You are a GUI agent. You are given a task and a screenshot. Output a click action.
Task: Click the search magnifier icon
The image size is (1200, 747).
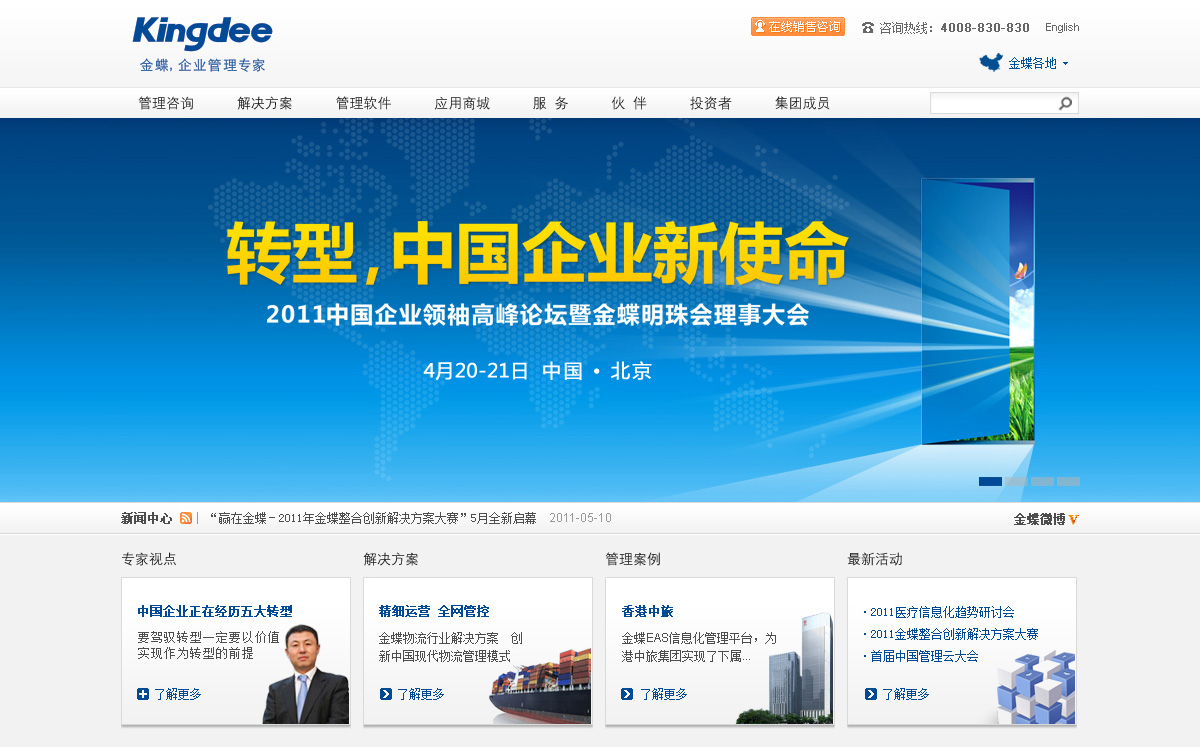click(1066, 103)
